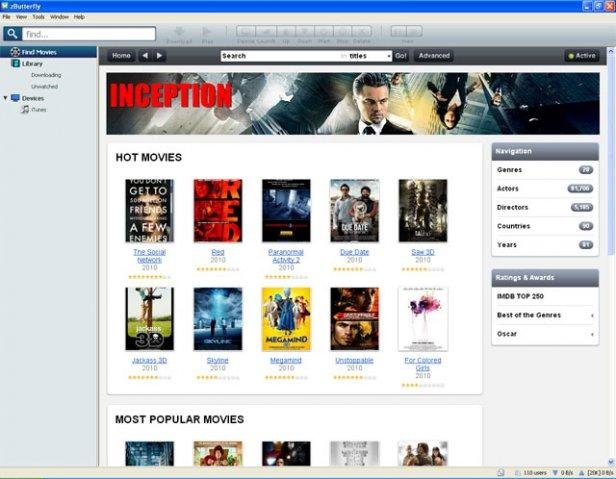The height and width of the screenshot is (479, 616).
Task: Open the Help menu
Action: pos(79,17)
